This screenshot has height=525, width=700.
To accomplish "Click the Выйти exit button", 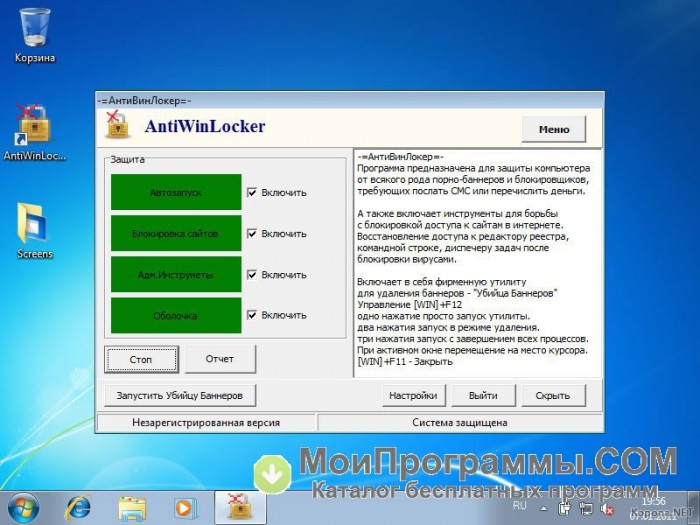I will click(483, 396).
